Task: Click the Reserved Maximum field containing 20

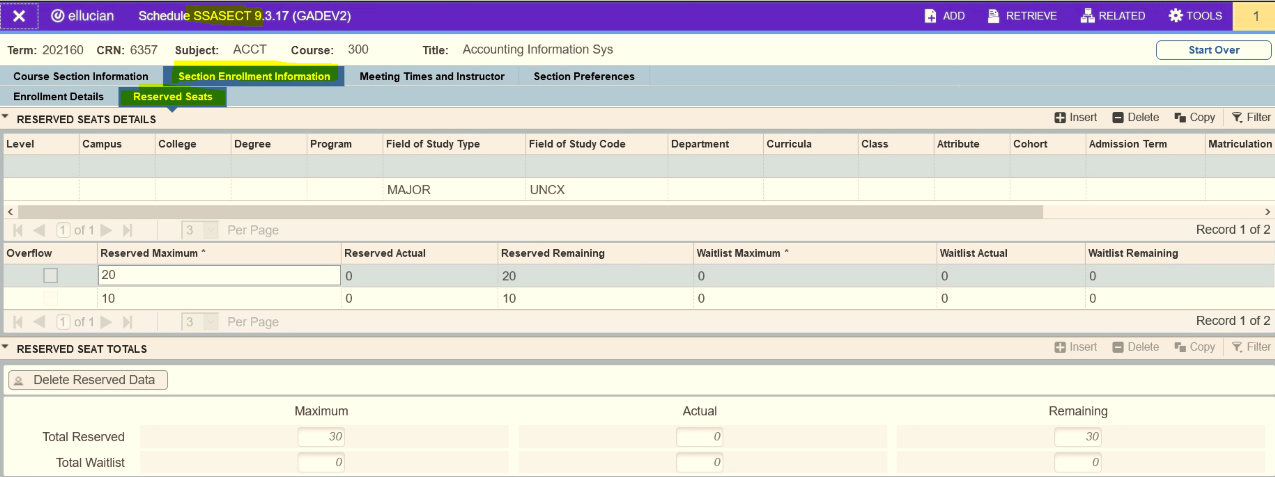Action: 219,276
